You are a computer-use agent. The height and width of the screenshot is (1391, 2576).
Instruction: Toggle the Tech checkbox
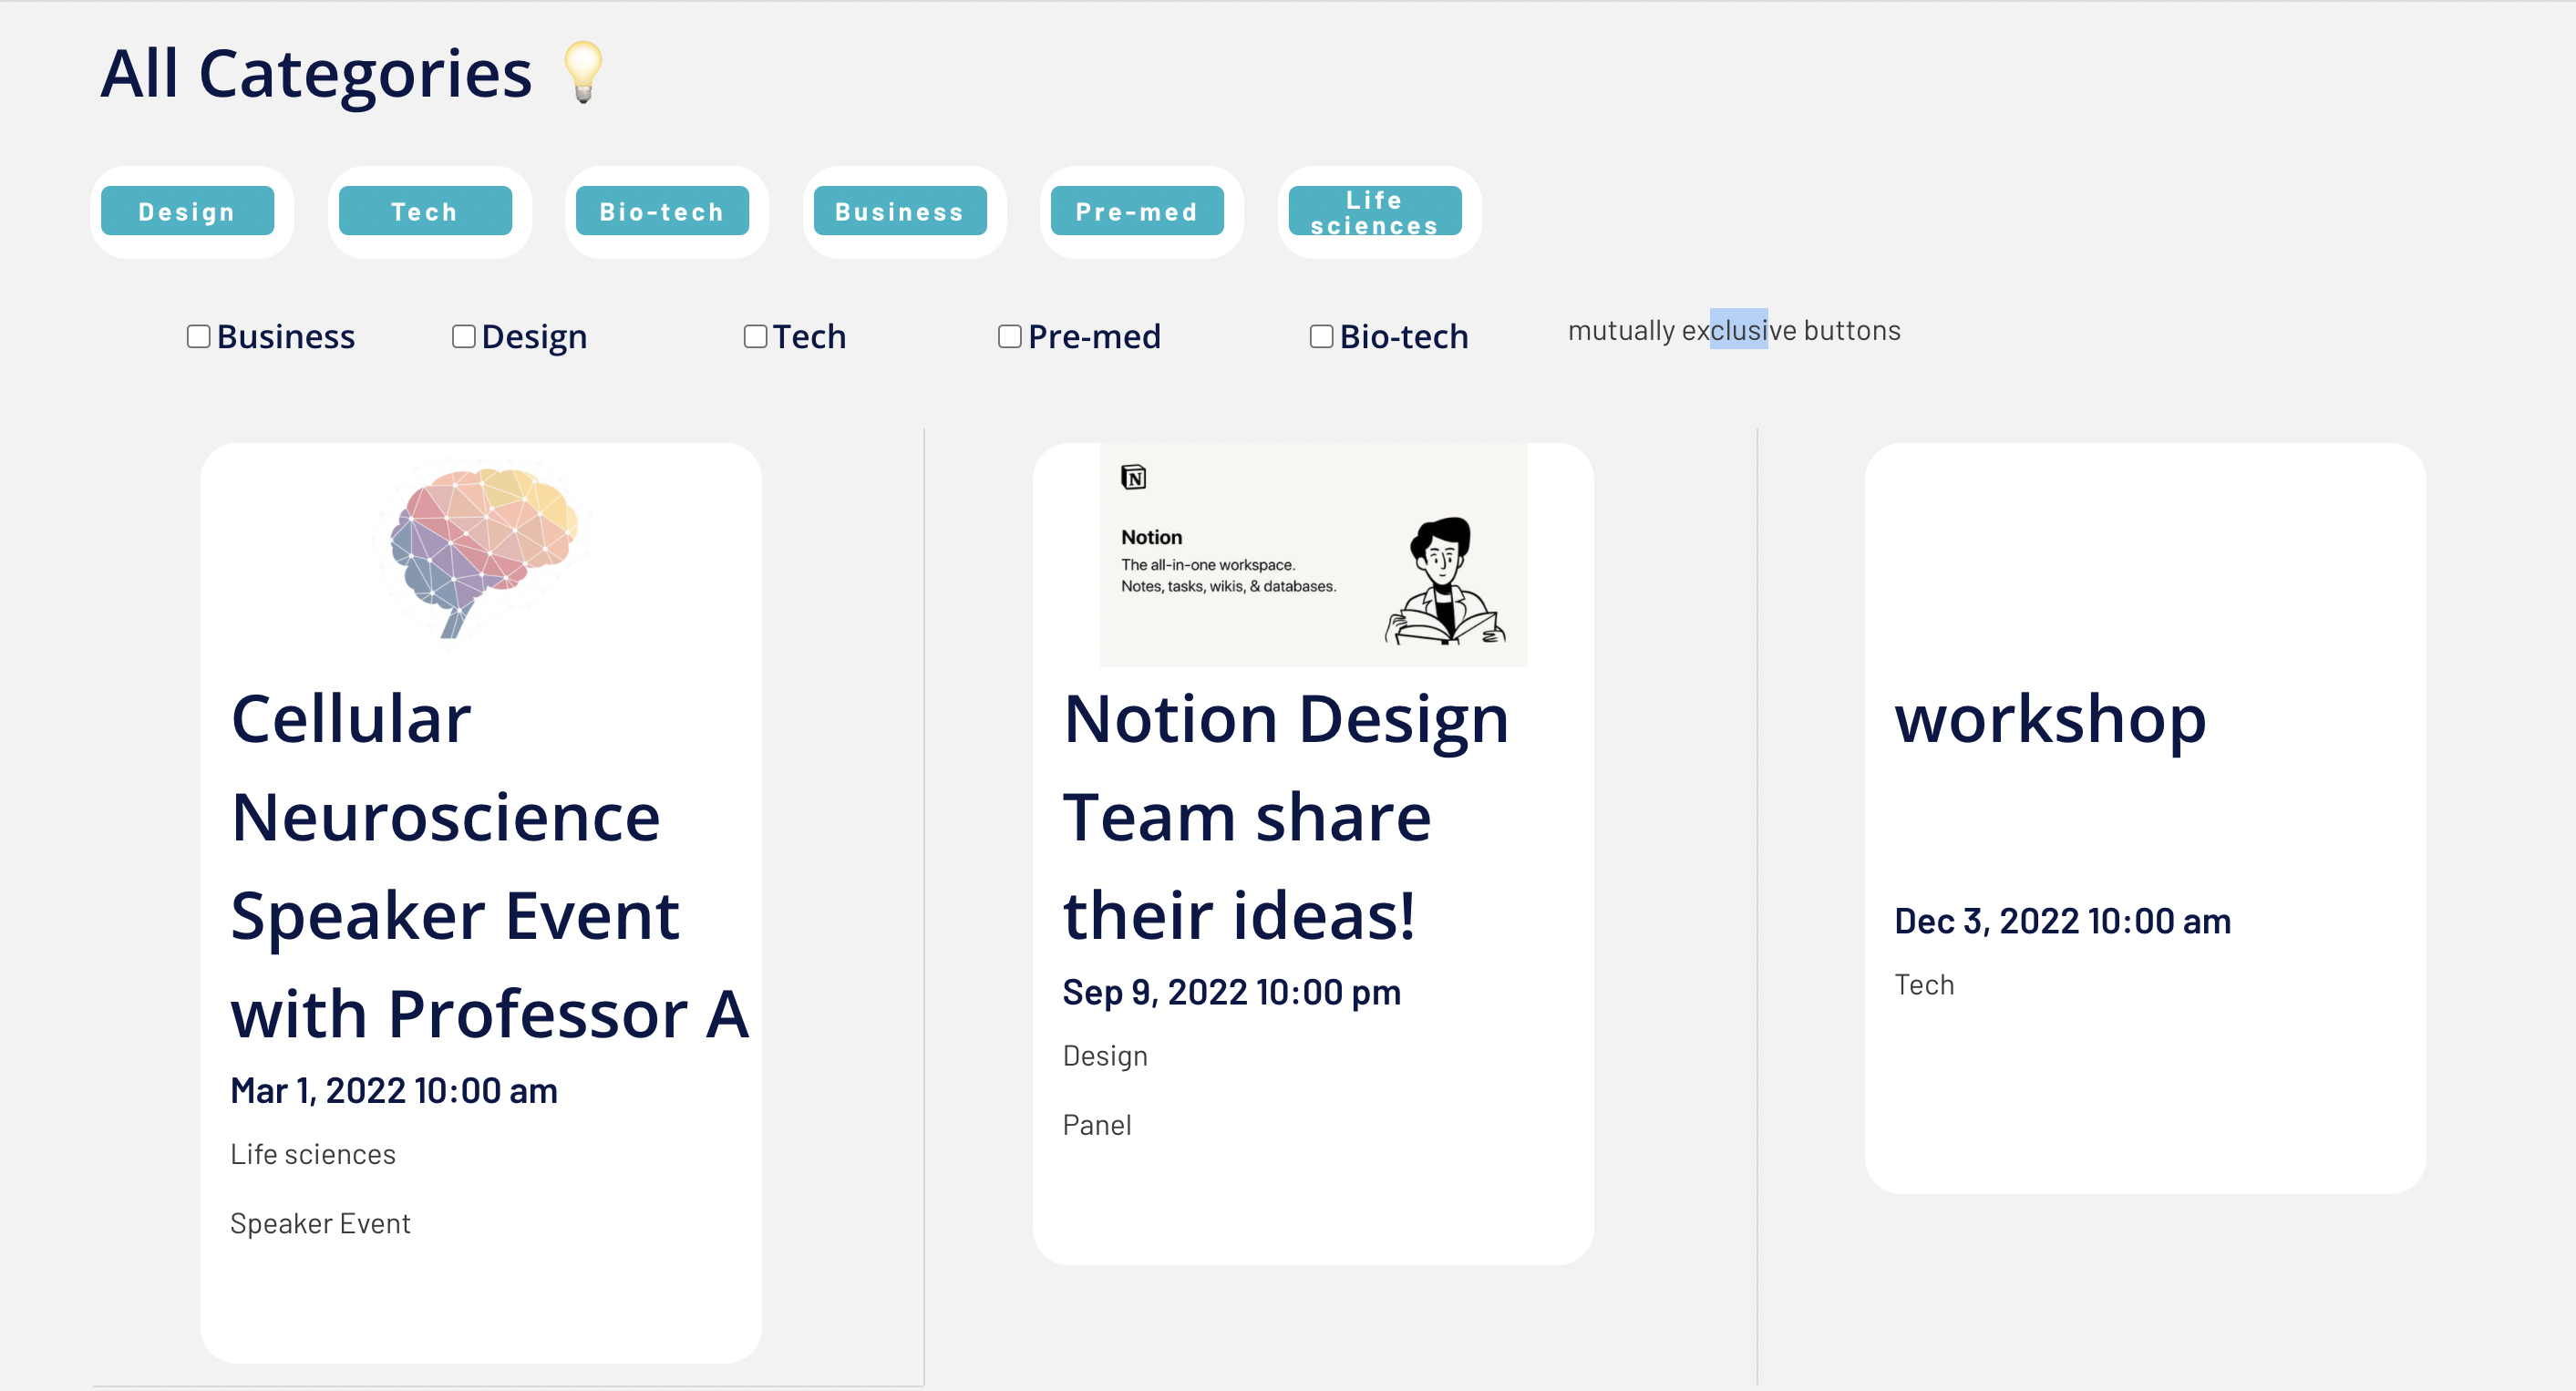755,337
